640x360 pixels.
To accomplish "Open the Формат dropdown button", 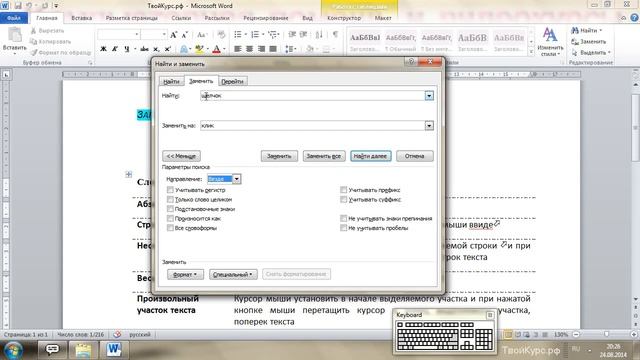I will tap(185, 274).
